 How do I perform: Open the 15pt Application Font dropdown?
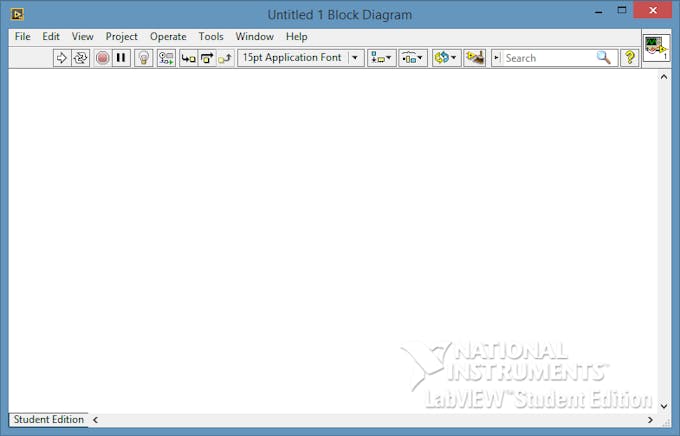301,58
